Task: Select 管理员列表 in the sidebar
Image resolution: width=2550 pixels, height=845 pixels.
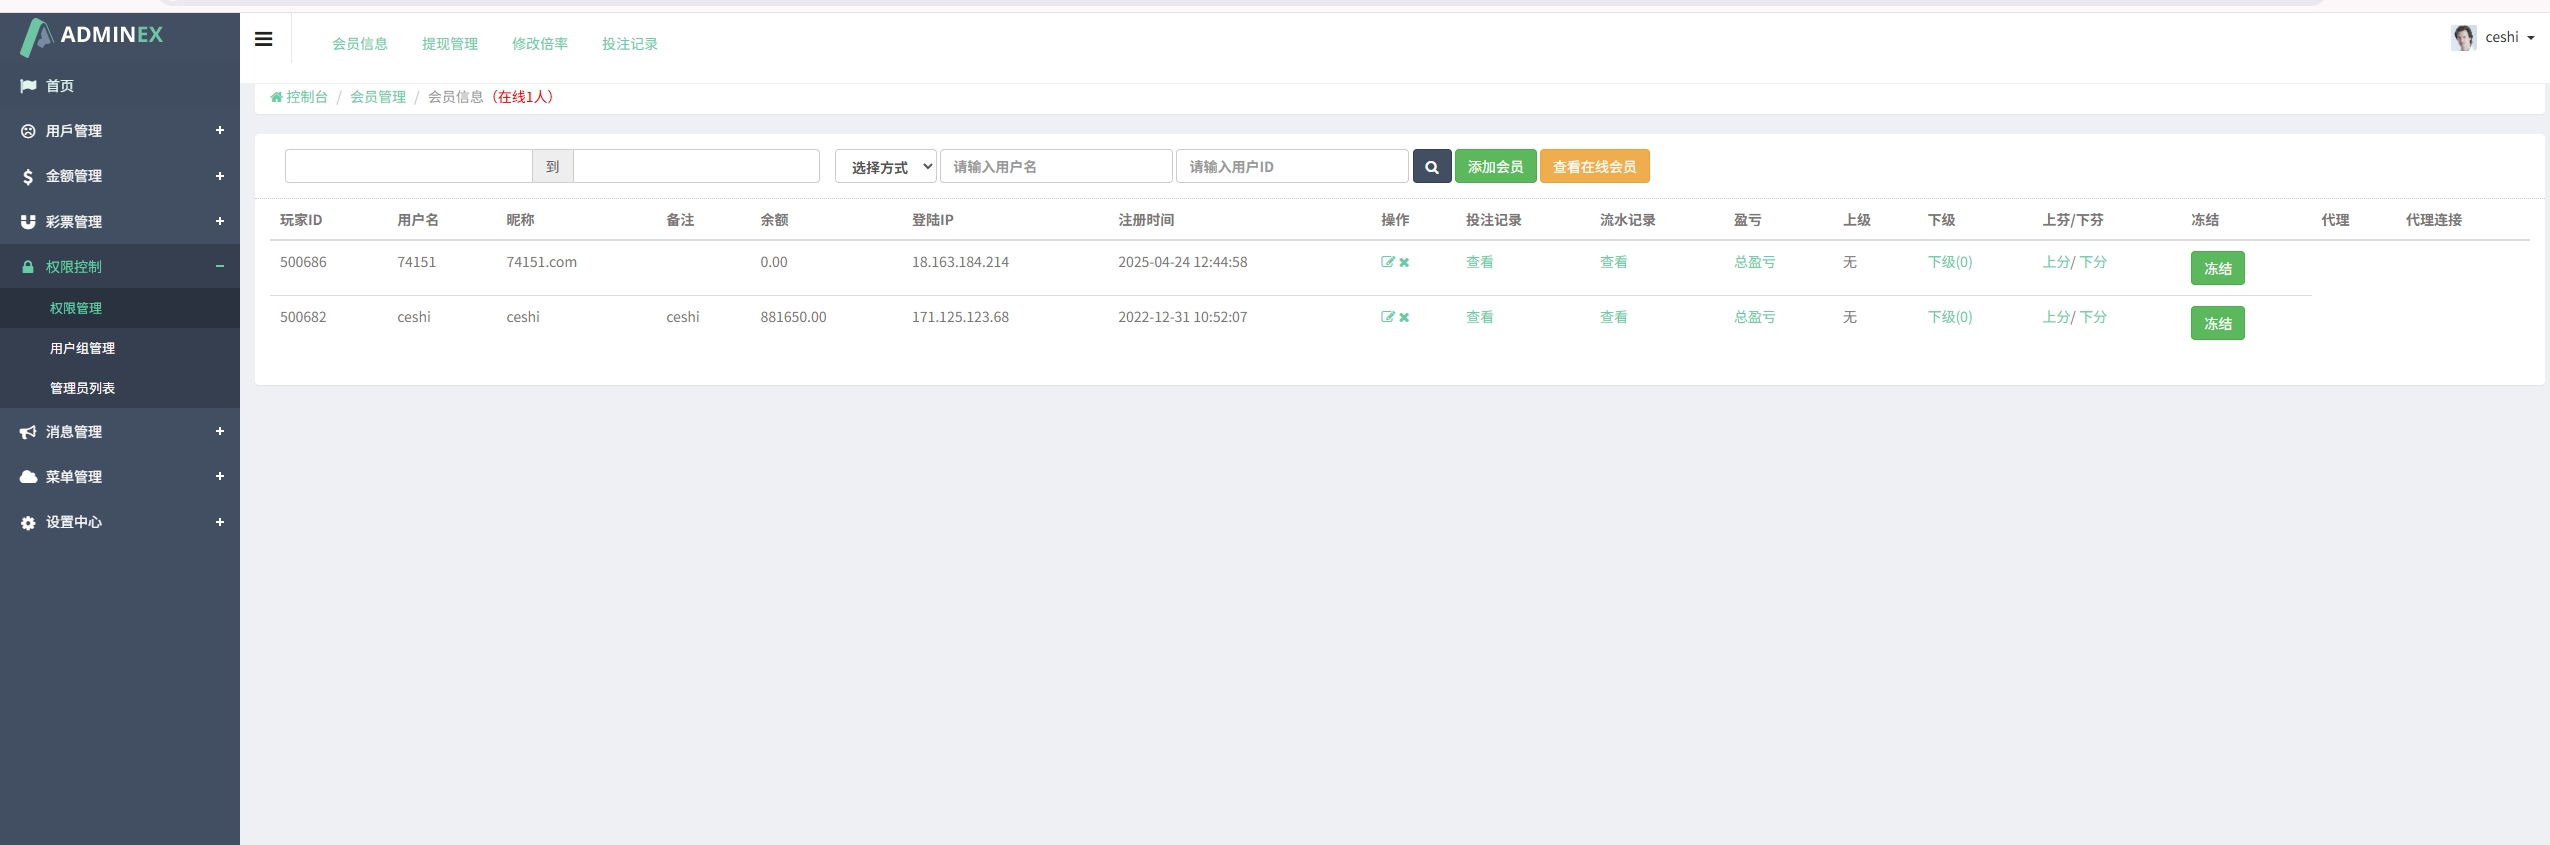Action: [x=83, y=388]
